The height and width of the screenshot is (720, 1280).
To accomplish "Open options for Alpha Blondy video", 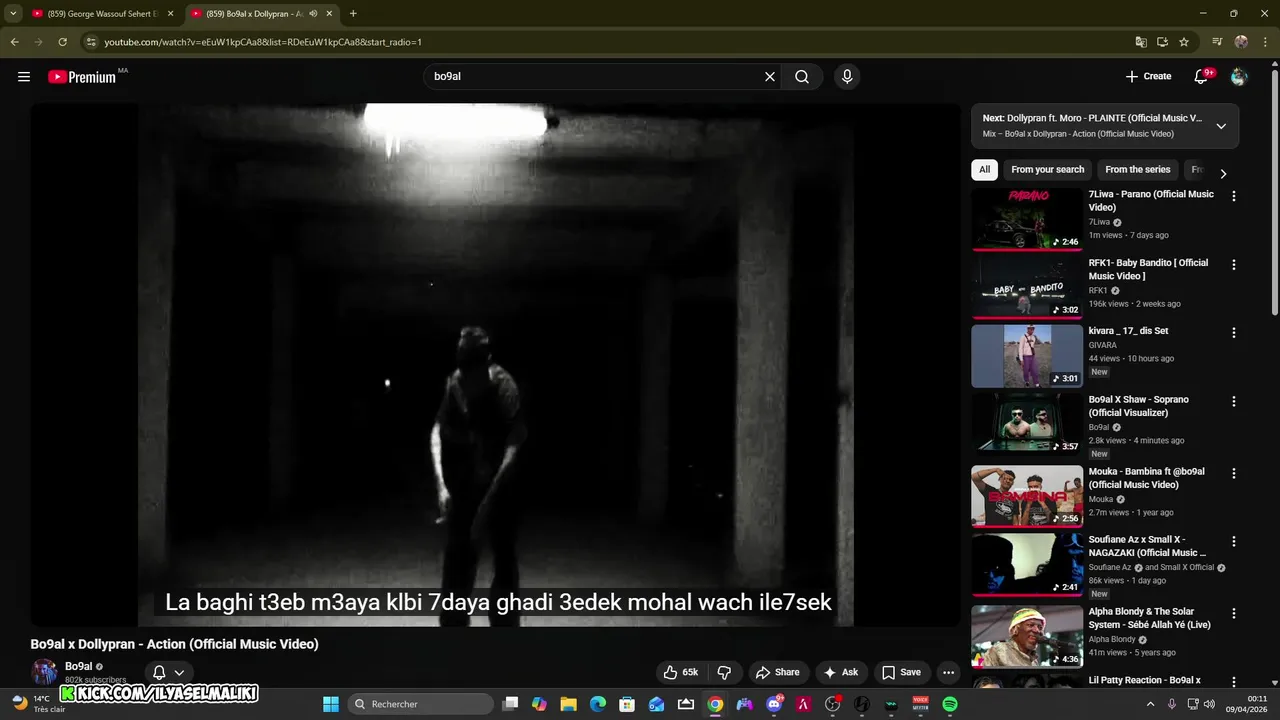I will [x=1233, y=613].
